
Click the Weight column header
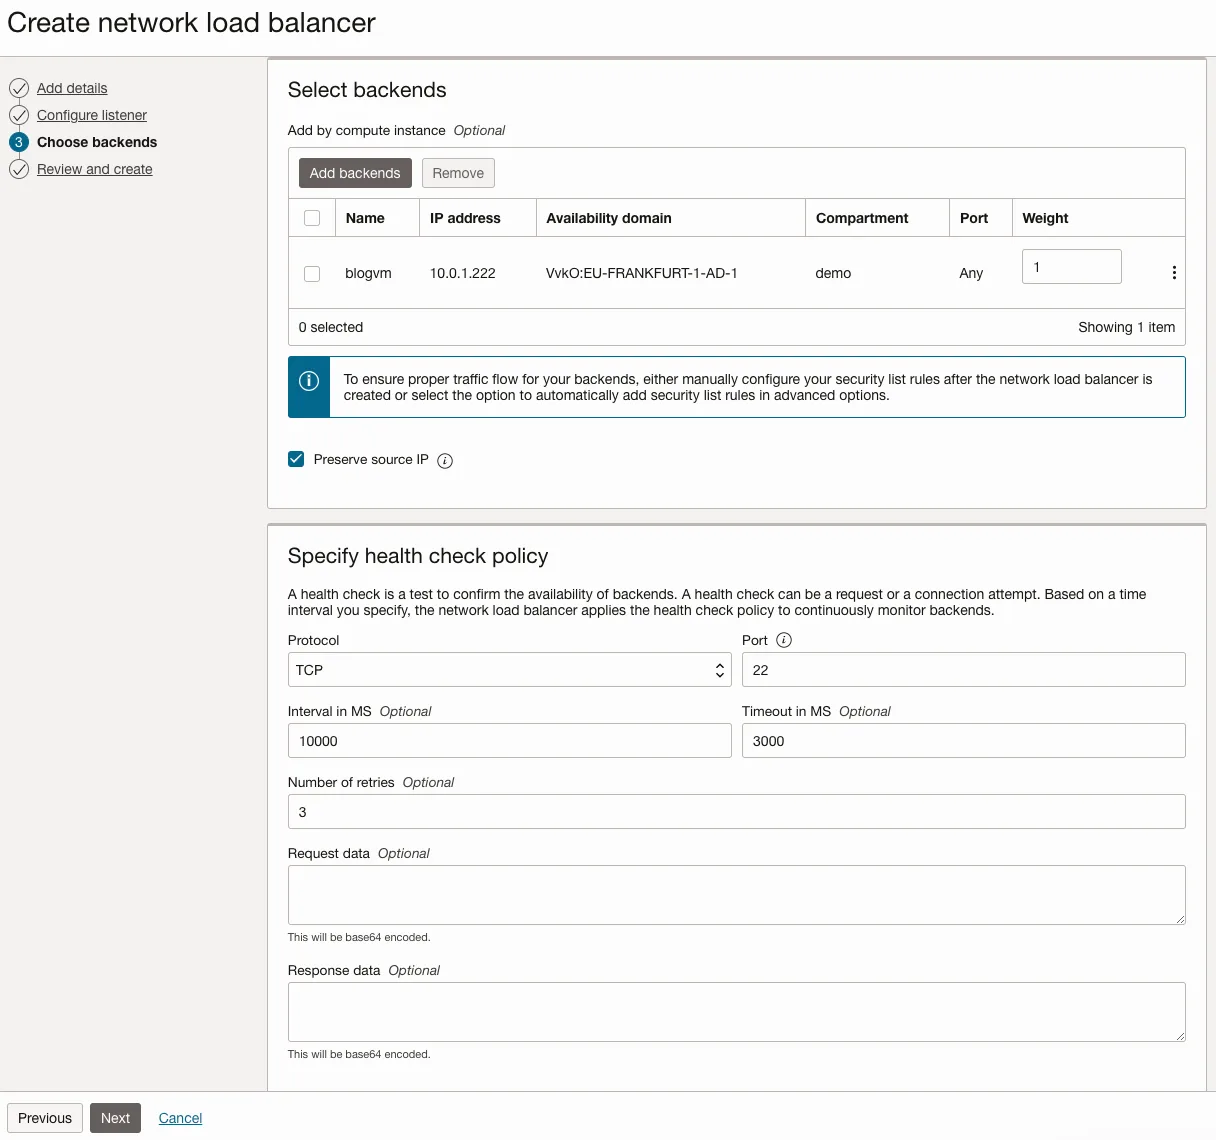click(x=1045, y=218)
